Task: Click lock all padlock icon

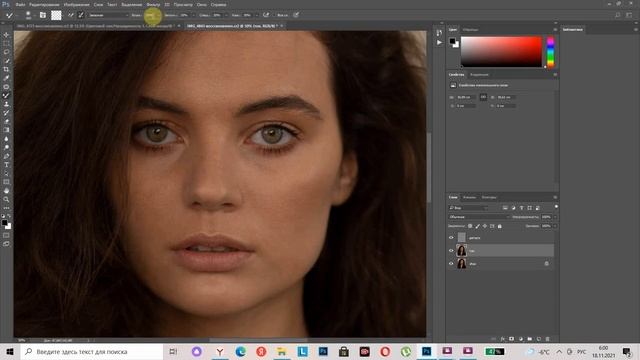Action: point(500,226)
